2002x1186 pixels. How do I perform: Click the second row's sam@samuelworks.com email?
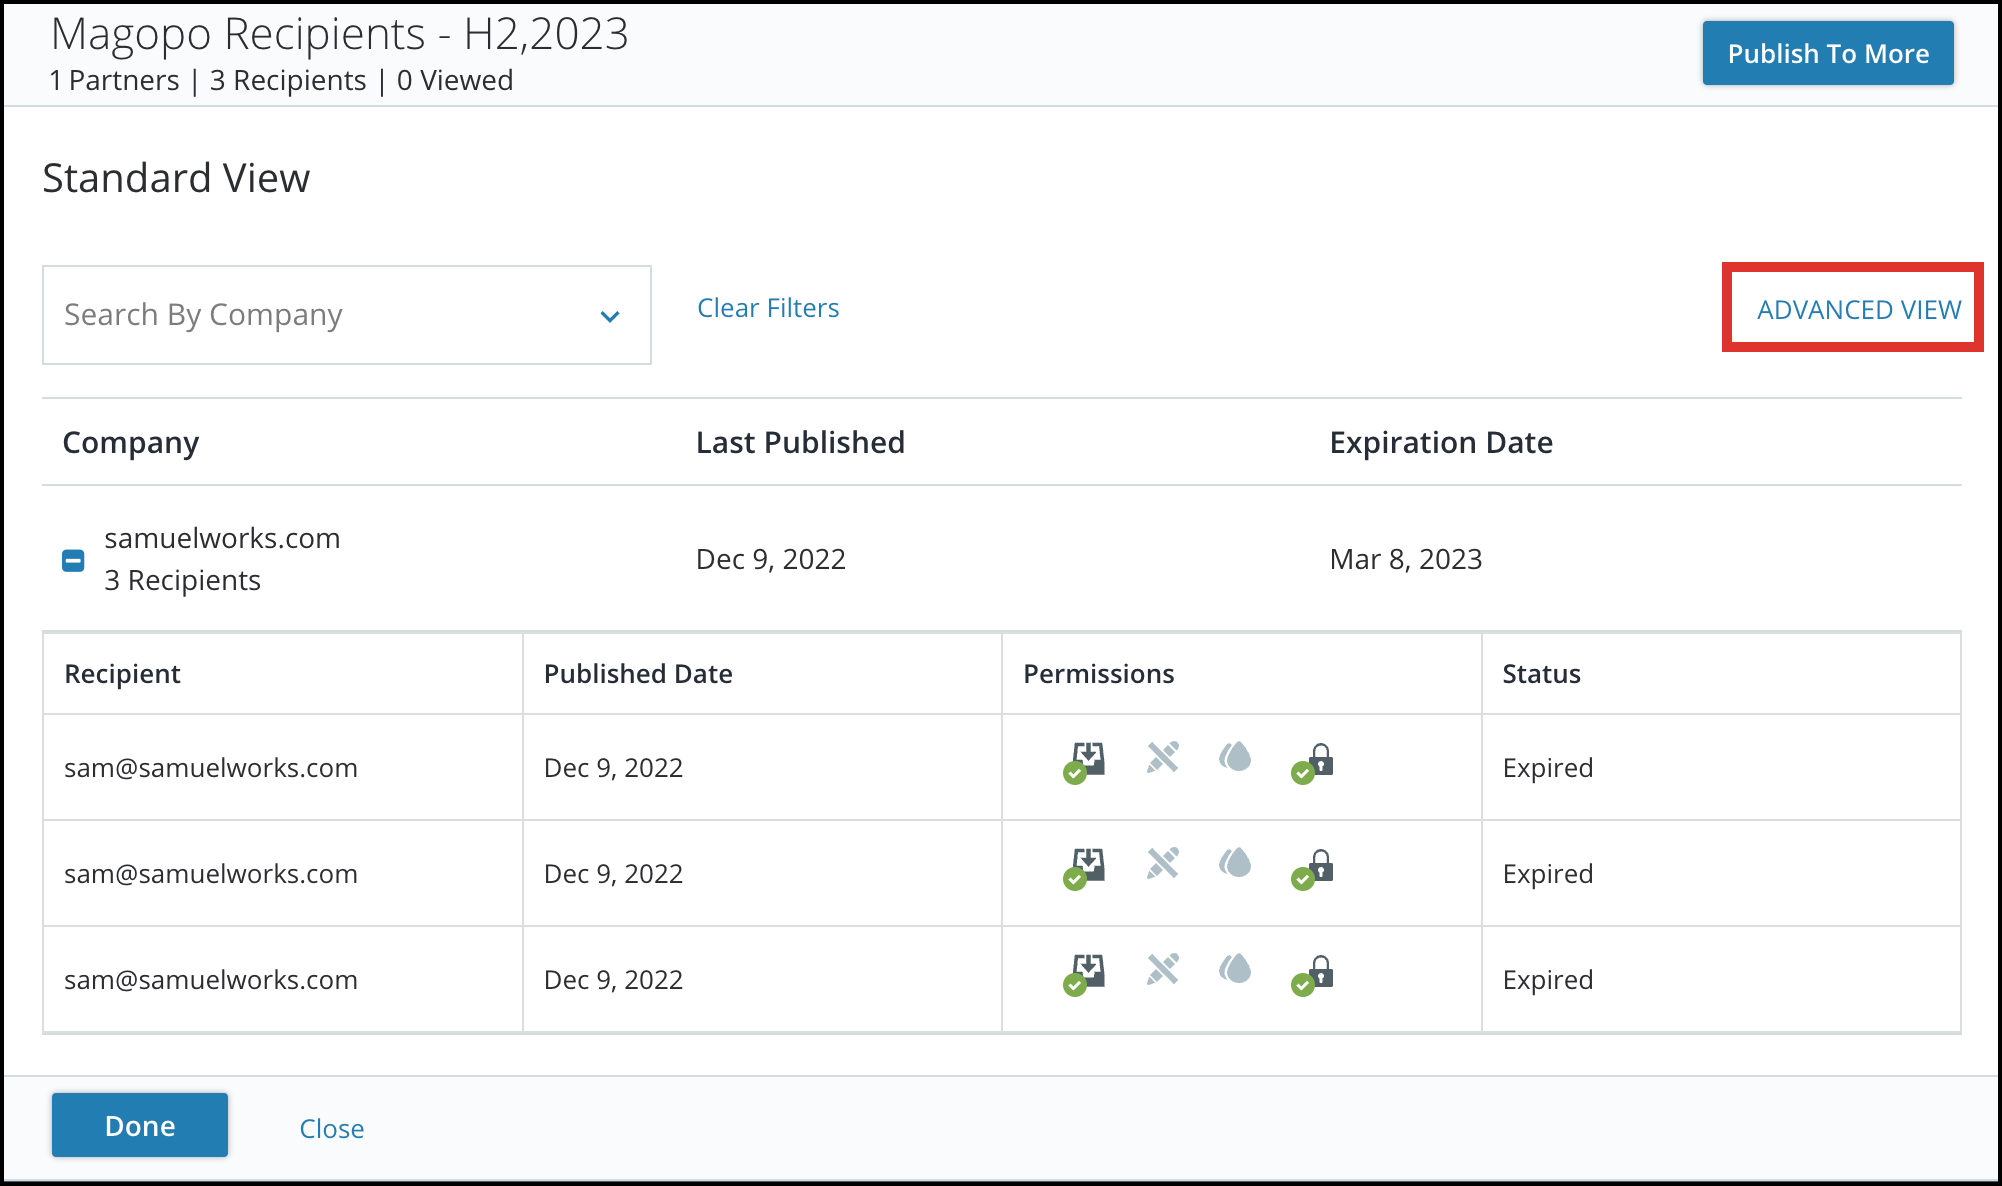(x=211, y=874)
